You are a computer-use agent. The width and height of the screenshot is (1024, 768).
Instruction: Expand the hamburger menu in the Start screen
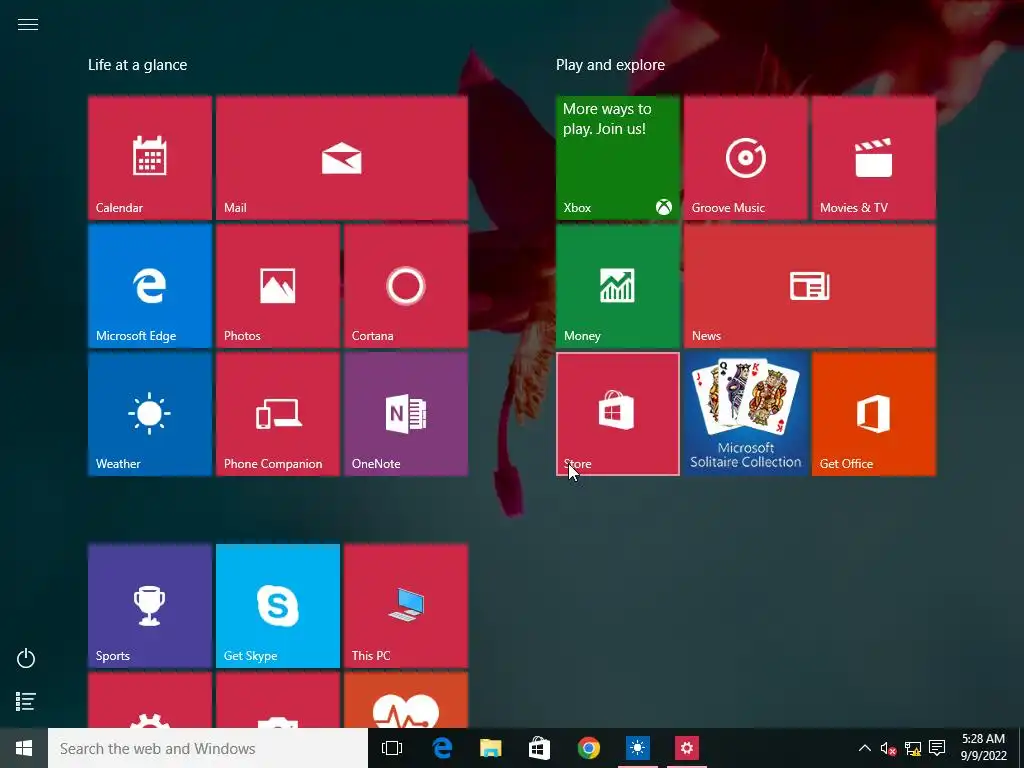click(x=27, y=25)
